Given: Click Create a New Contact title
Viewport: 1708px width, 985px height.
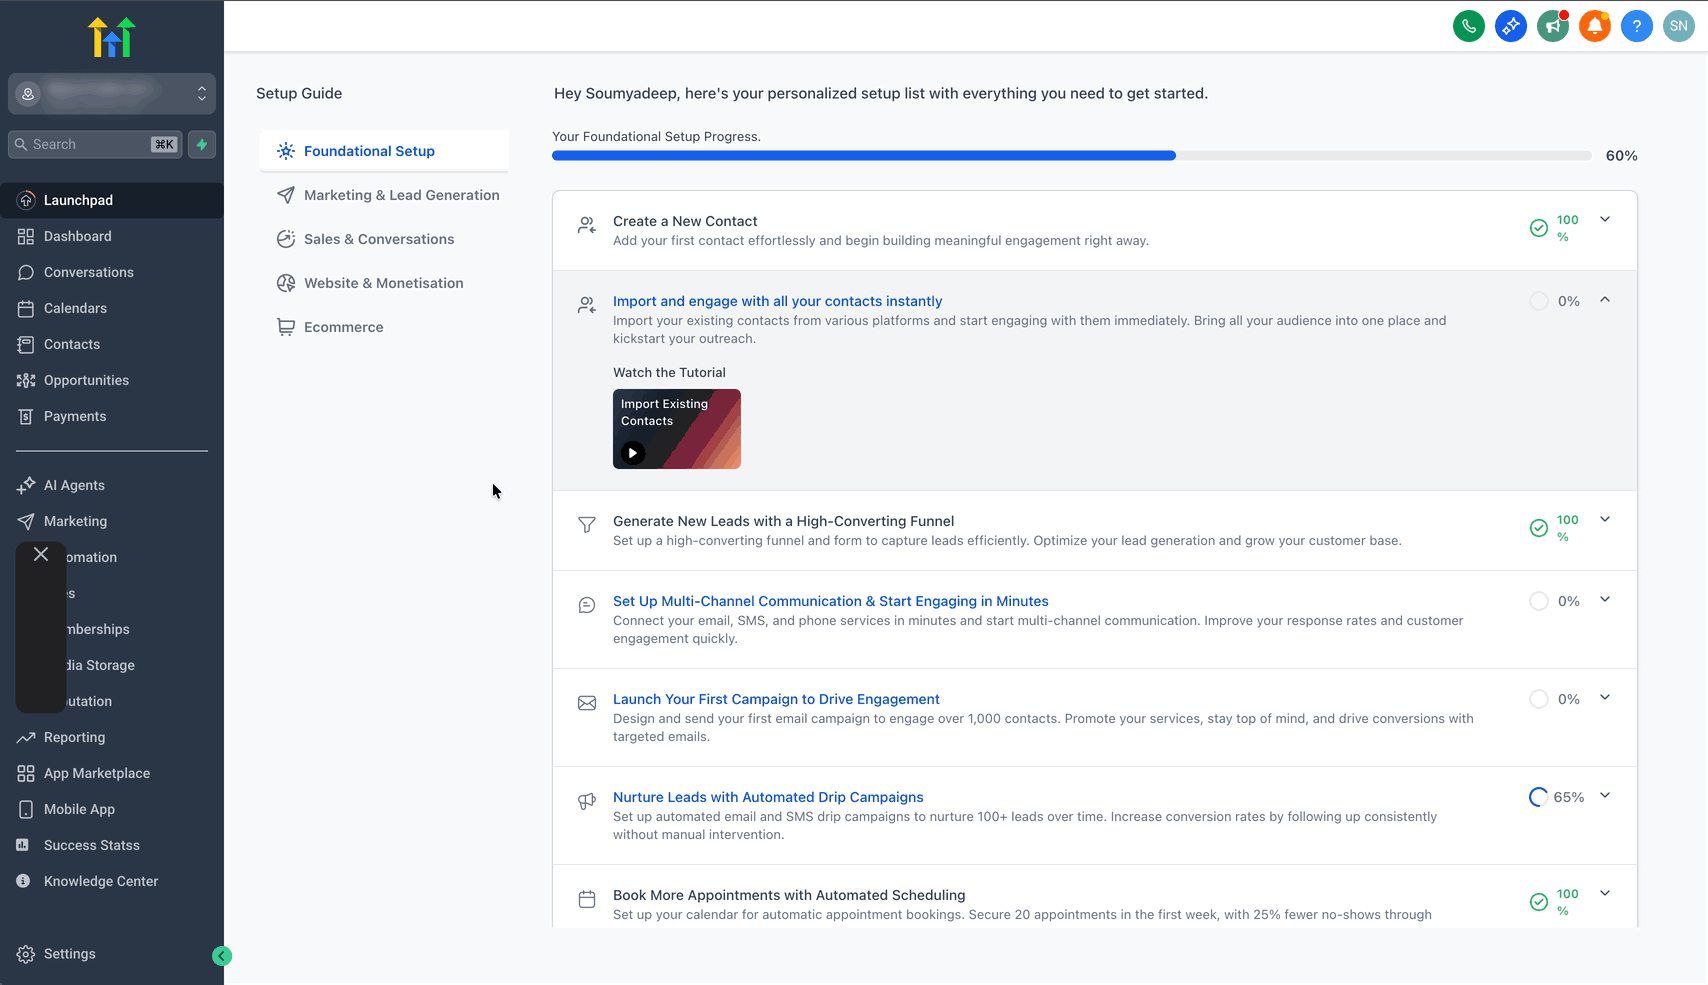Looking at the screenshot, I should (685, 221).
